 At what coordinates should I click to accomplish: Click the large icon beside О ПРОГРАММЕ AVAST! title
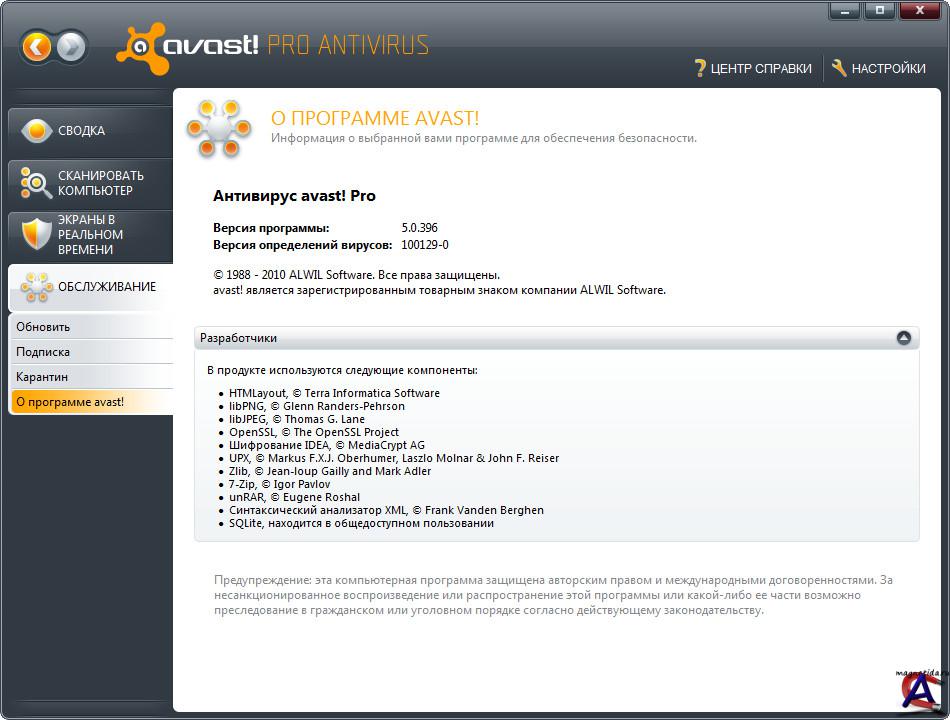[x=217, y=127]
